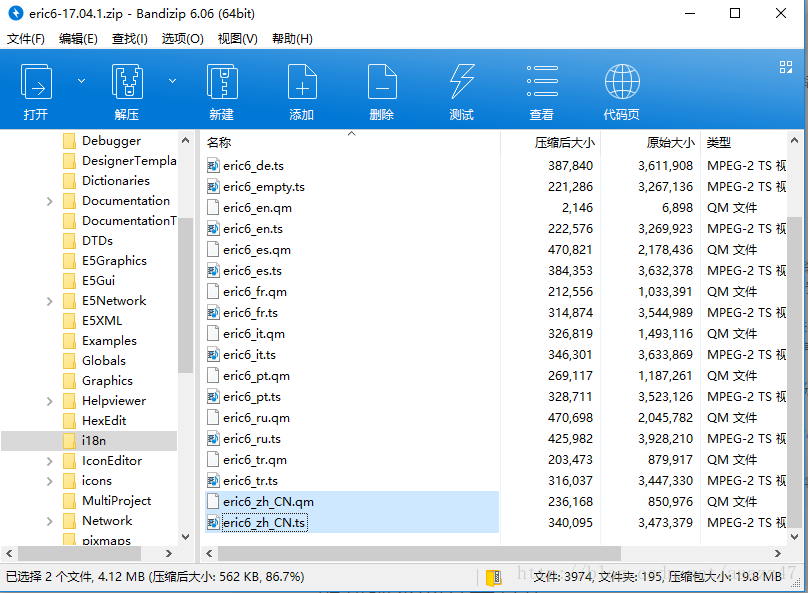
Task: Click the Extract (解压) toolbar icon
Action: pyautogui.click(x=126, y=82)
